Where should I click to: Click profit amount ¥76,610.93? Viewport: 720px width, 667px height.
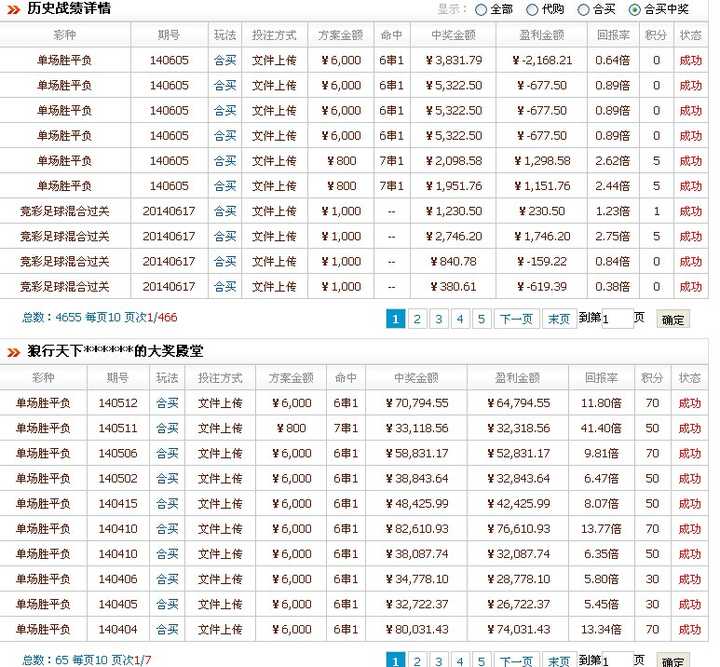(518, 529)
